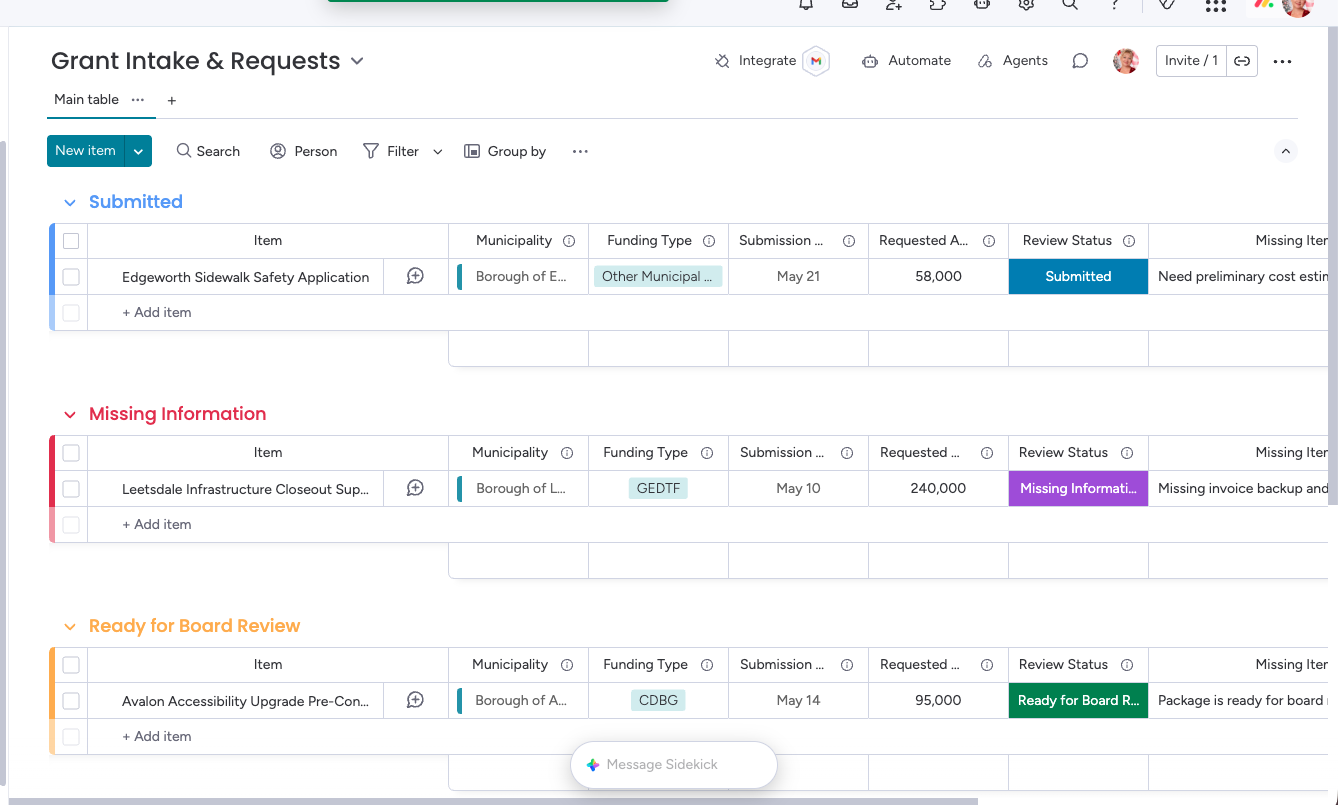The height and width of the screenshot is (805, 1338).
Task: Open board options three-dot menu beside Invite
Action: pyautogui.click(x=1283, y=61)
